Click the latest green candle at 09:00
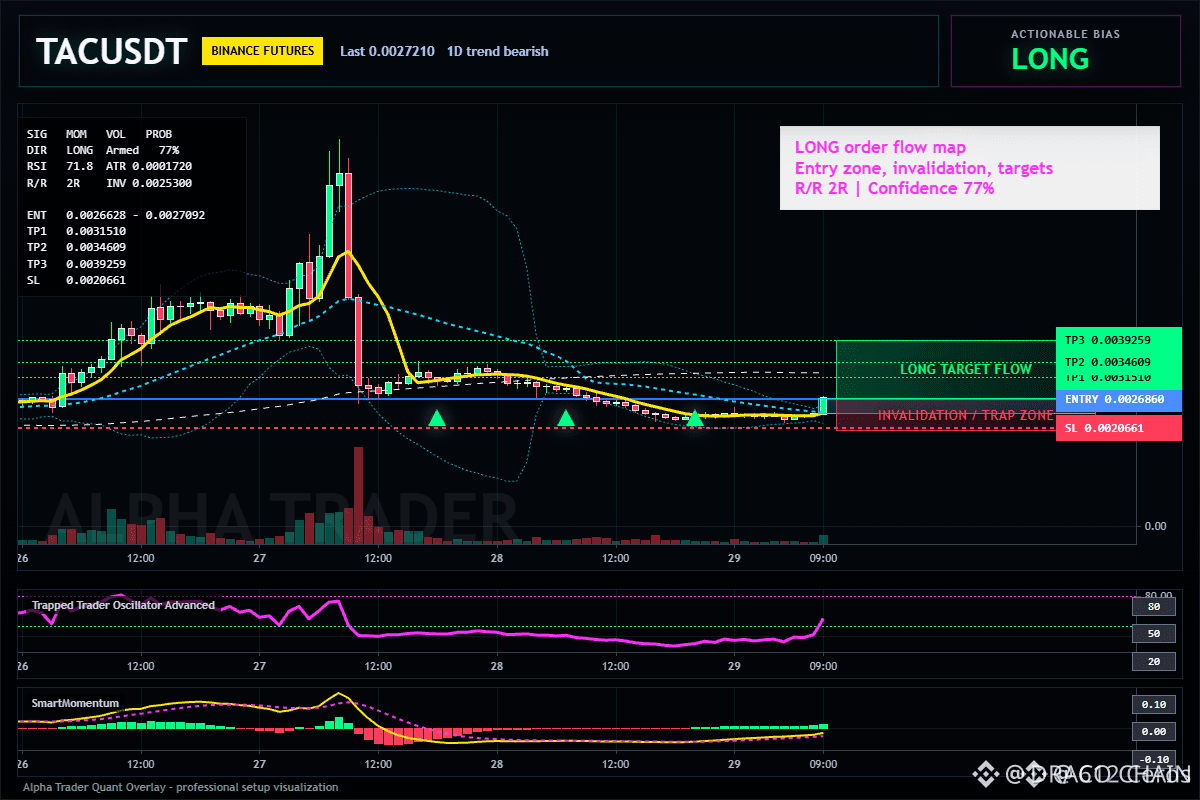The width and height of the screenshot is (1200, 800). pos(823,405)
